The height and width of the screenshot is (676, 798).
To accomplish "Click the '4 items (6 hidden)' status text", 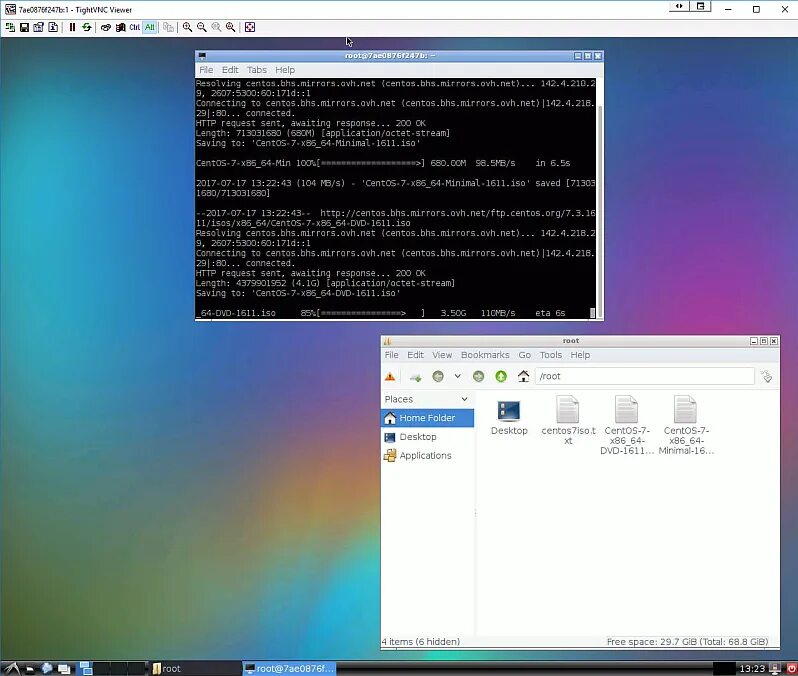I will [421, 642].
